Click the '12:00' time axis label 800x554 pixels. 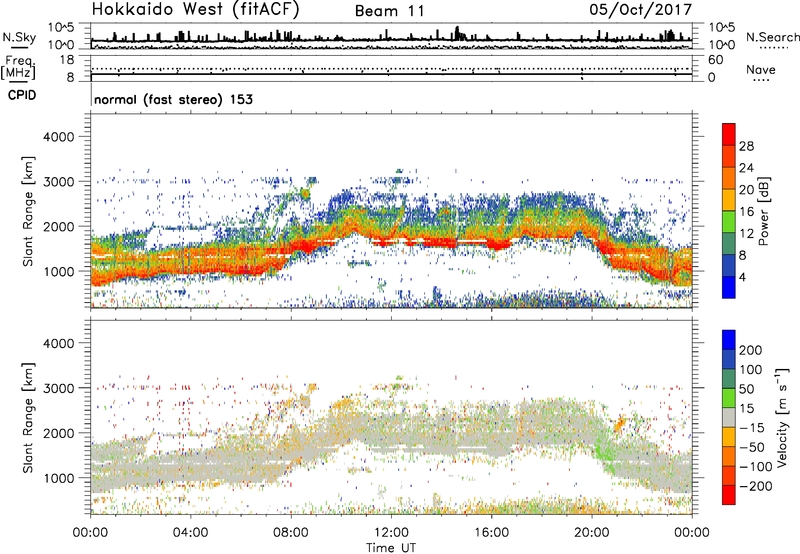pyautogui.click(x=391, y=533)
